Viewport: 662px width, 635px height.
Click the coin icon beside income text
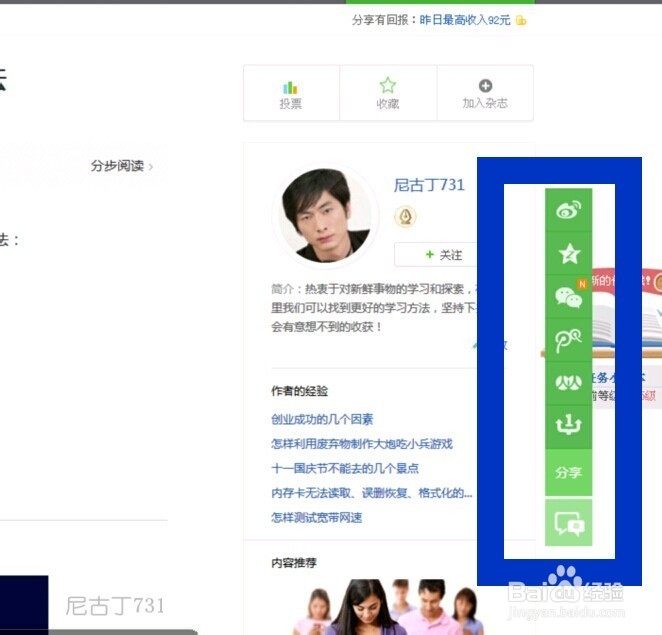(x=521, y=20)
